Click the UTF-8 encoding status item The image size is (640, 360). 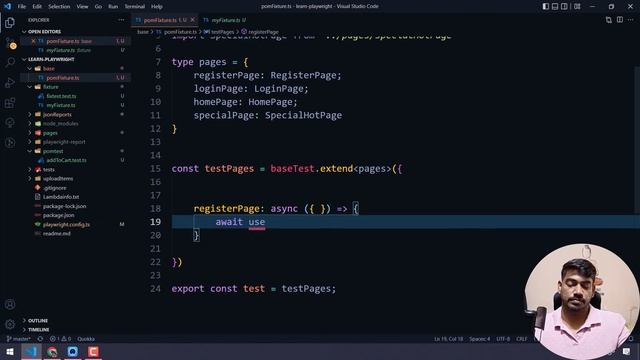coord(503,339)
